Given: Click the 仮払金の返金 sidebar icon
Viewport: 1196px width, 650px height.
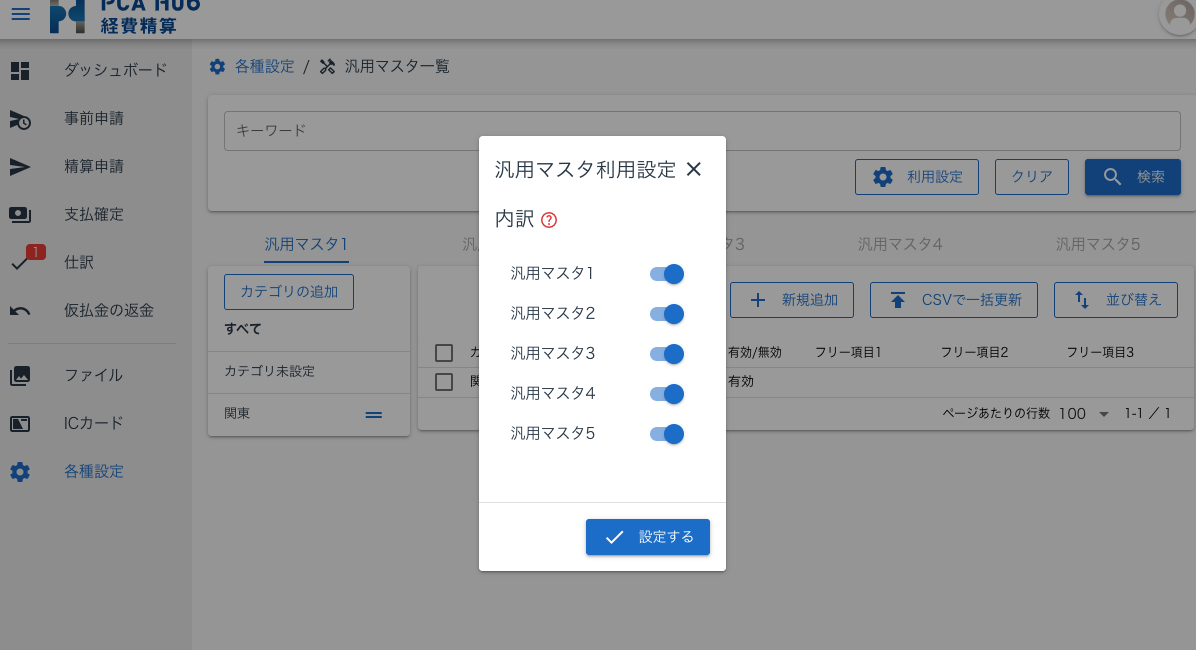Looking at the screenshot, I should click(20, 310).
